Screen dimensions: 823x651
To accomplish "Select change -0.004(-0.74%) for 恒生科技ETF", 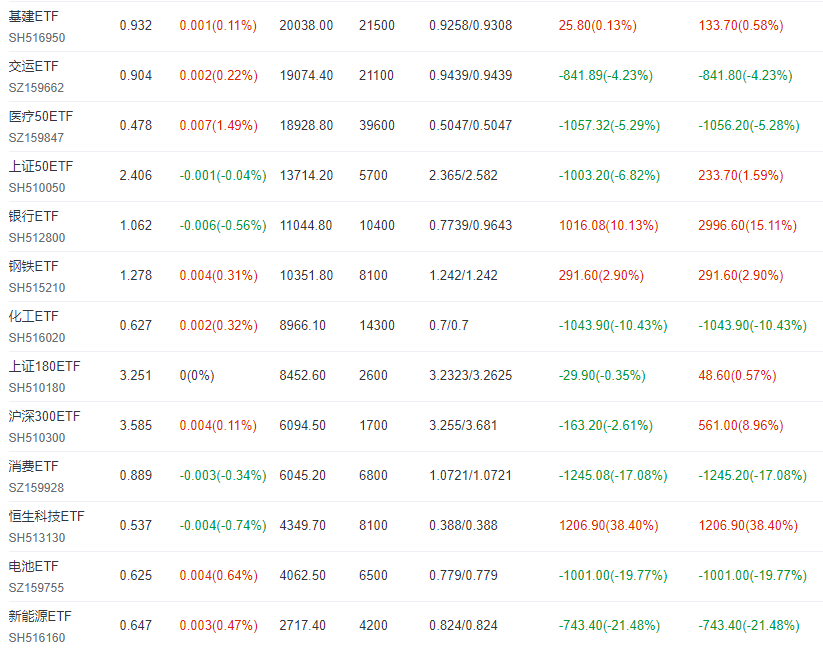I will (223, 526).
